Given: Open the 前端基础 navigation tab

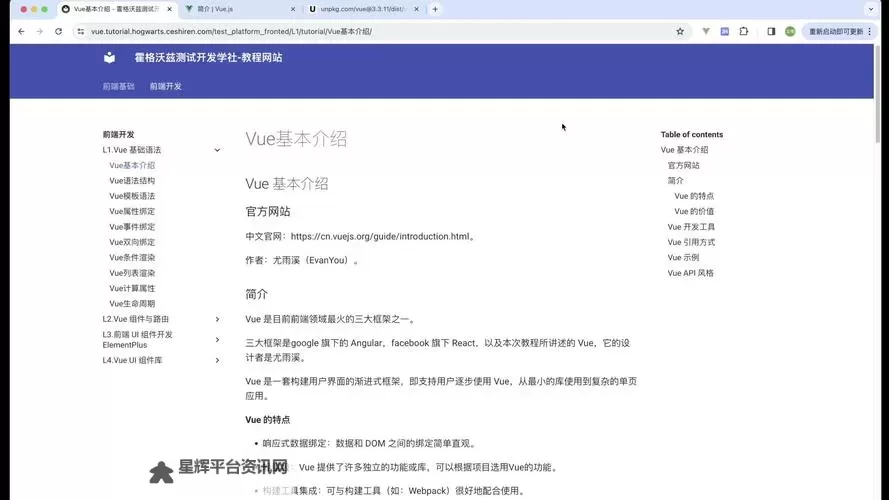Looking at the screenshot, I should coord(118,86).
